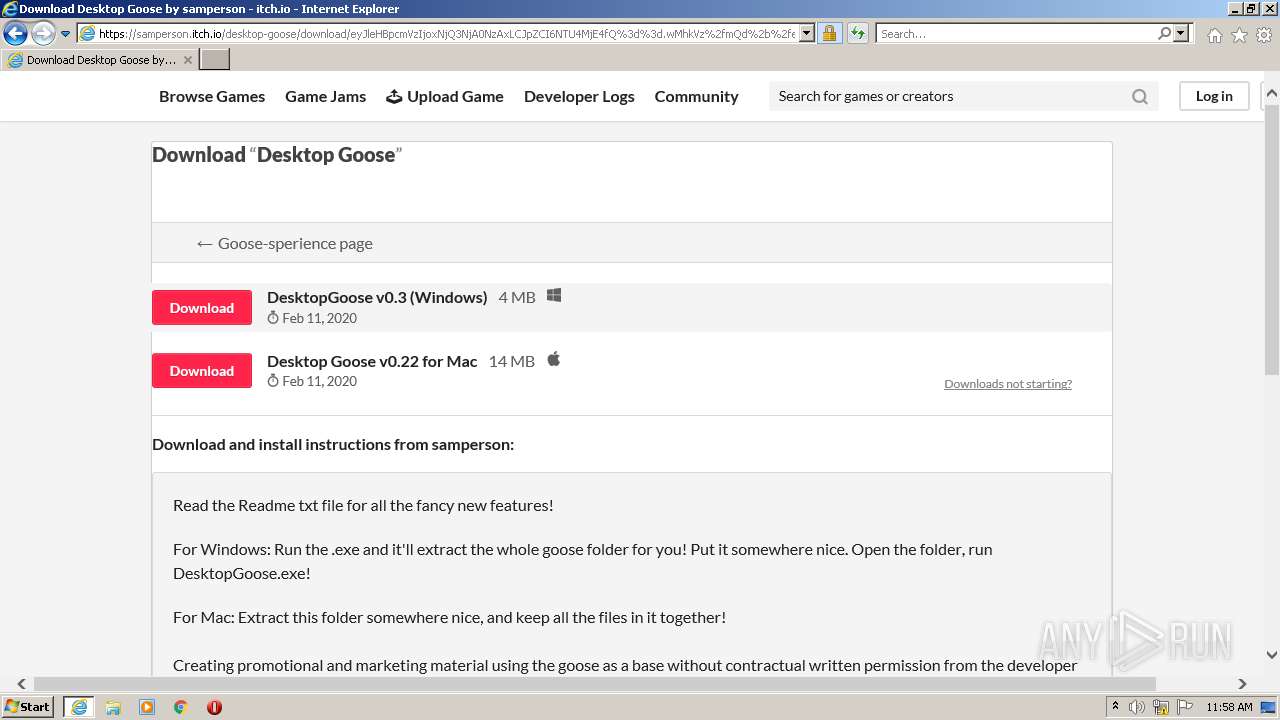1280x720 pixels.
Task: Download DesktopGoose v0.3 (Windows)
Action: coord(202,308)
